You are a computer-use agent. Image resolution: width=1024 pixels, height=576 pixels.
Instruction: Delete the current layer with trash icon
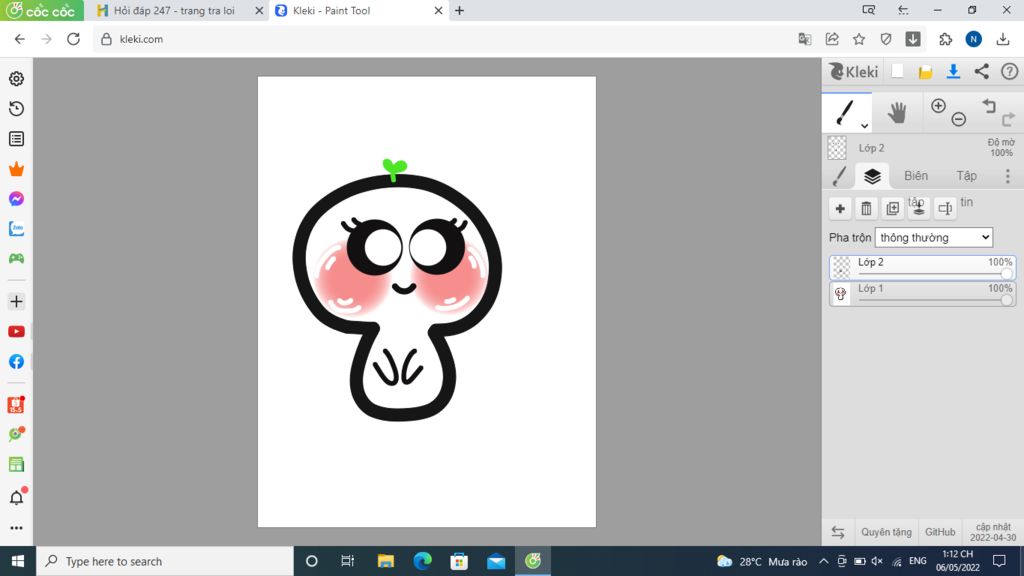(866, 208)
